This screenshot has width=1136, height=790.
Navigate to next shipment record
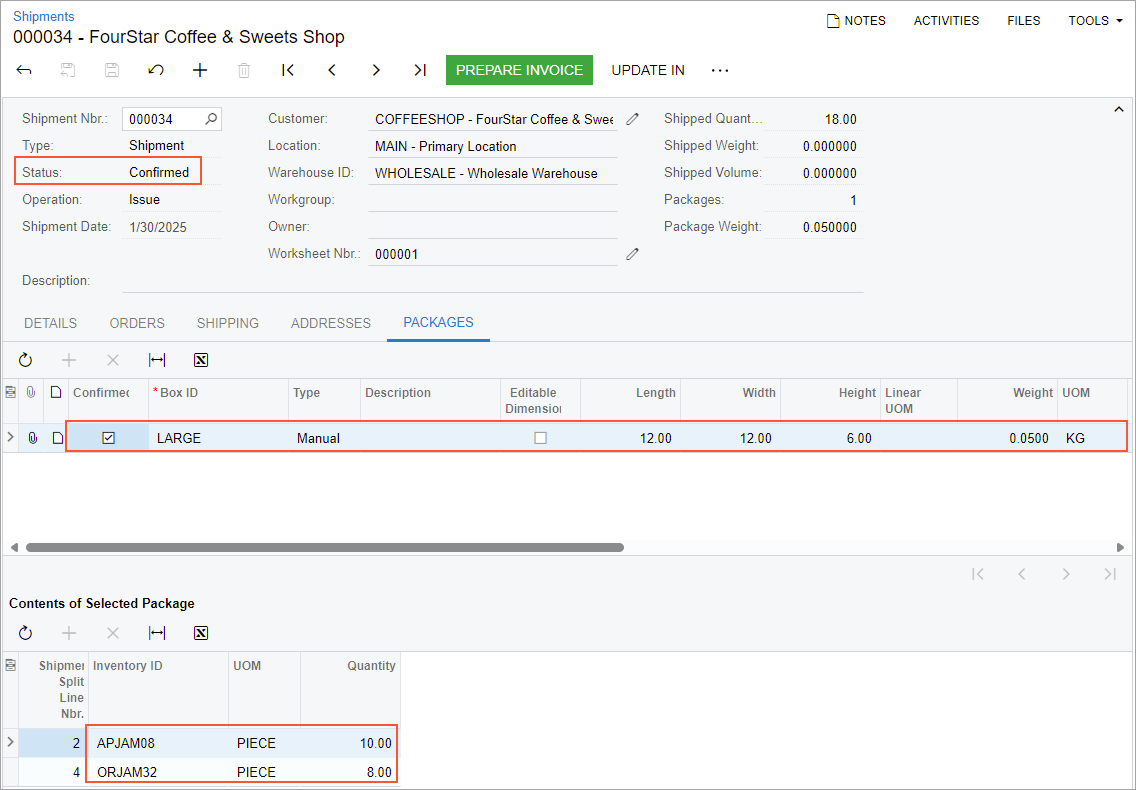coord(376,70)
